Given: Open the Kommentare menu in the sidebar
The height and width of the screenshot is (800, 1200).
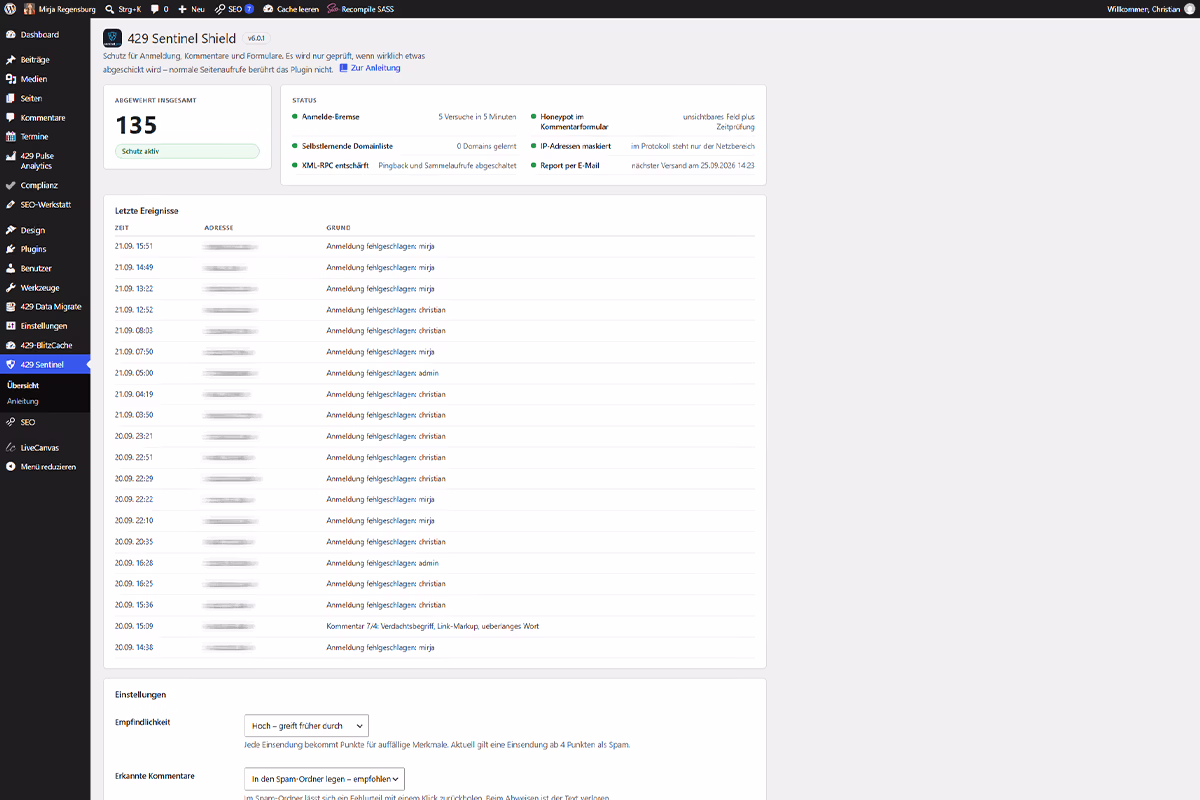Looking at the screenshot, I should tap(45, 118).
